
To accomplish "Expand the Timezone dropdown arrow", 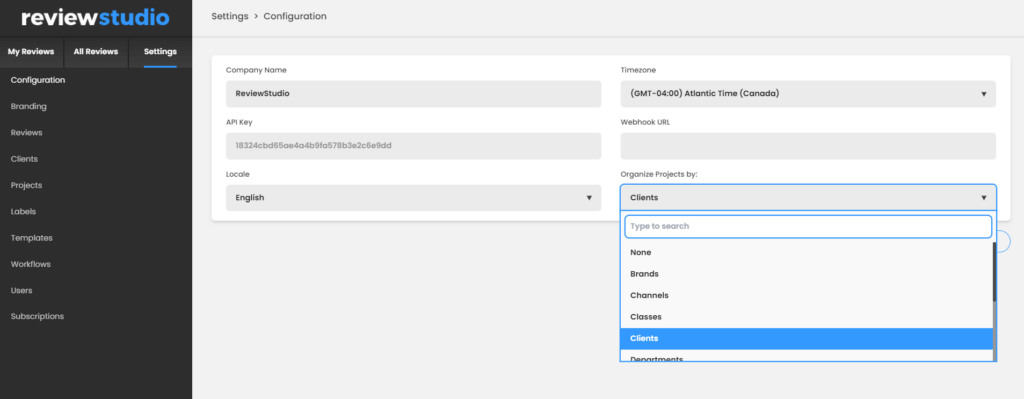I will coord(983,94).
